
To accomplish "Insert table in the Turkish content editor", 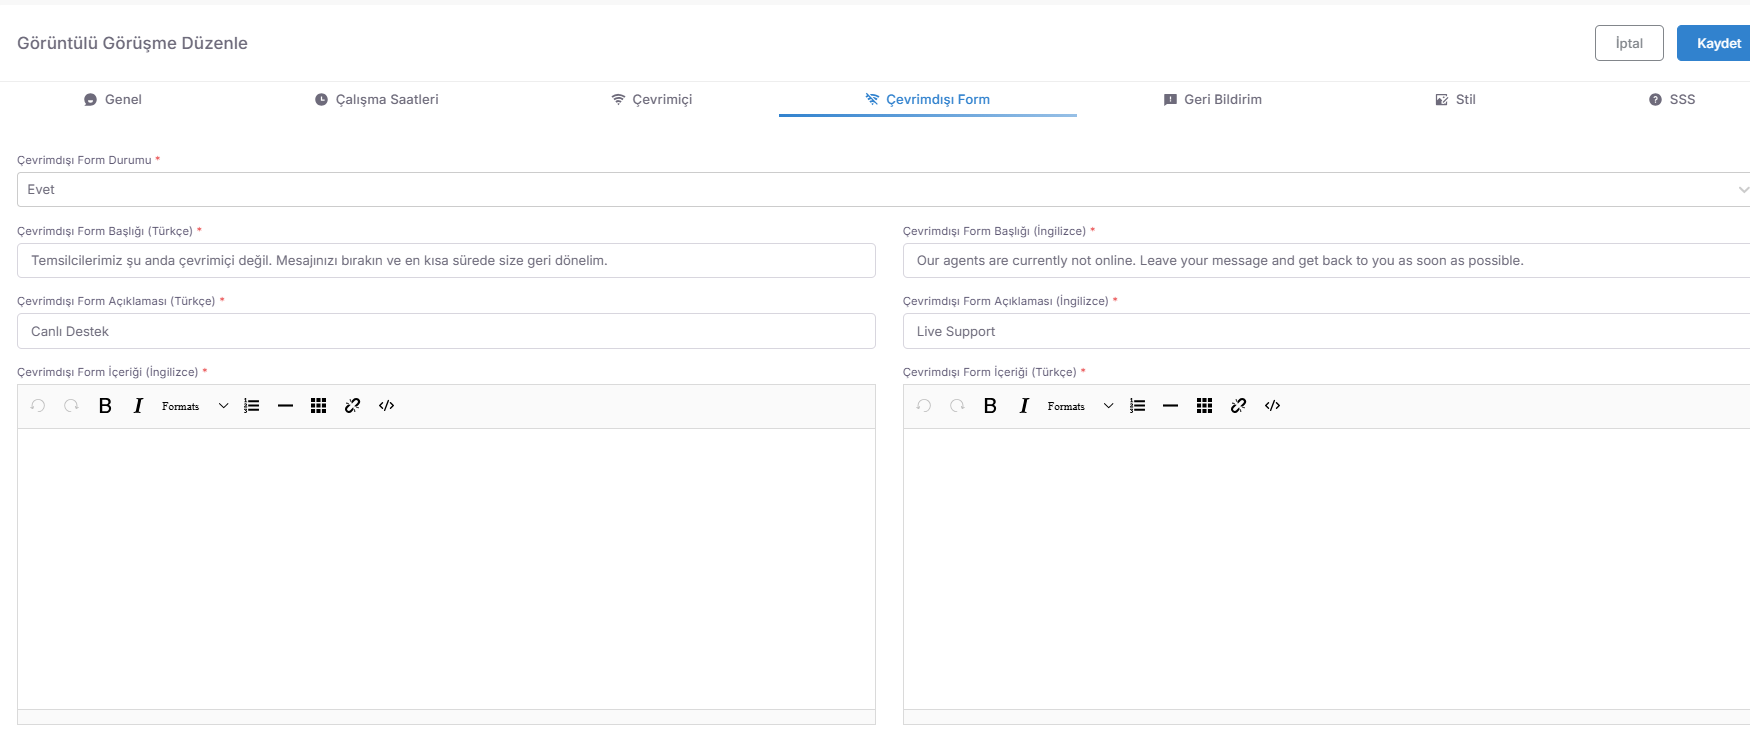I will pyautogui.click(x=1205, y=406).
